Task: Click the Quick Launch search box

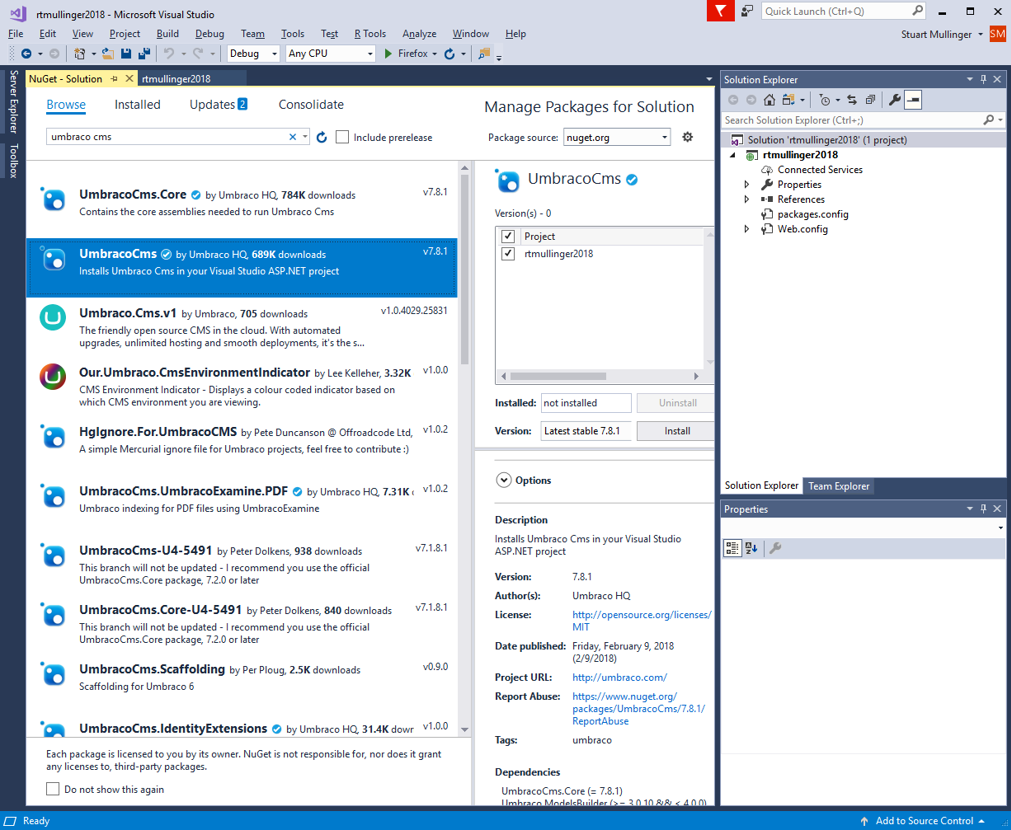Action: tap(843, 11)
